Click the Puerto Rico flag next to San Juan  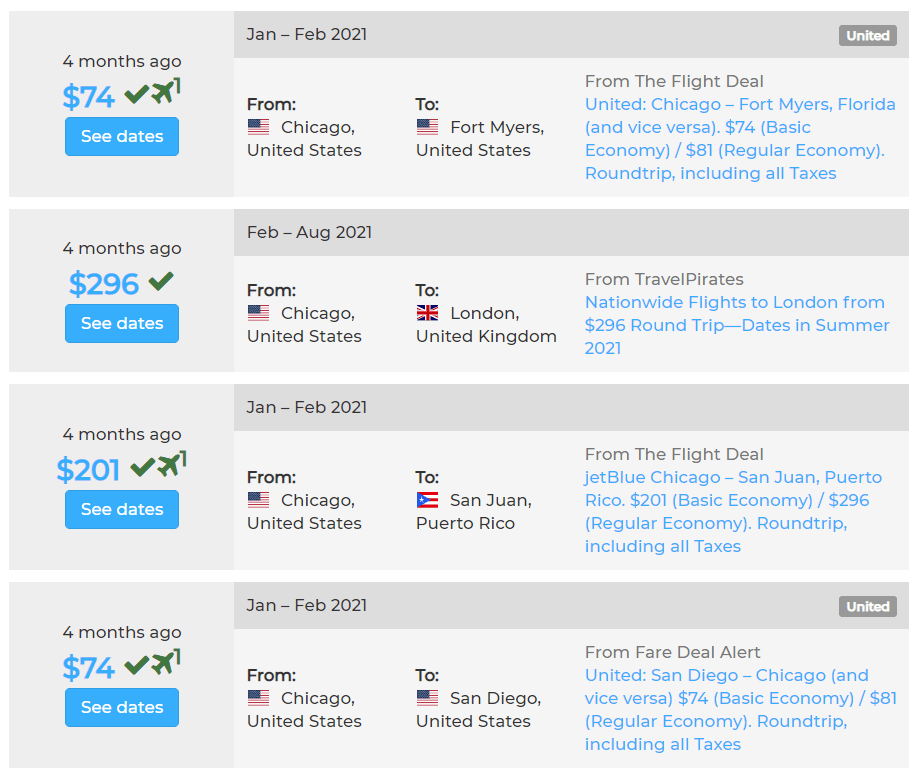(427, 500)
